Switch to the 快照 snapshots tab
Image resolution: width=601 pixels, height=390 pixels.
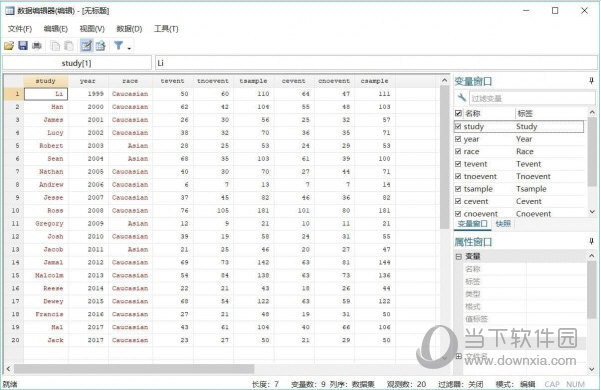click(x=503, y=224)
